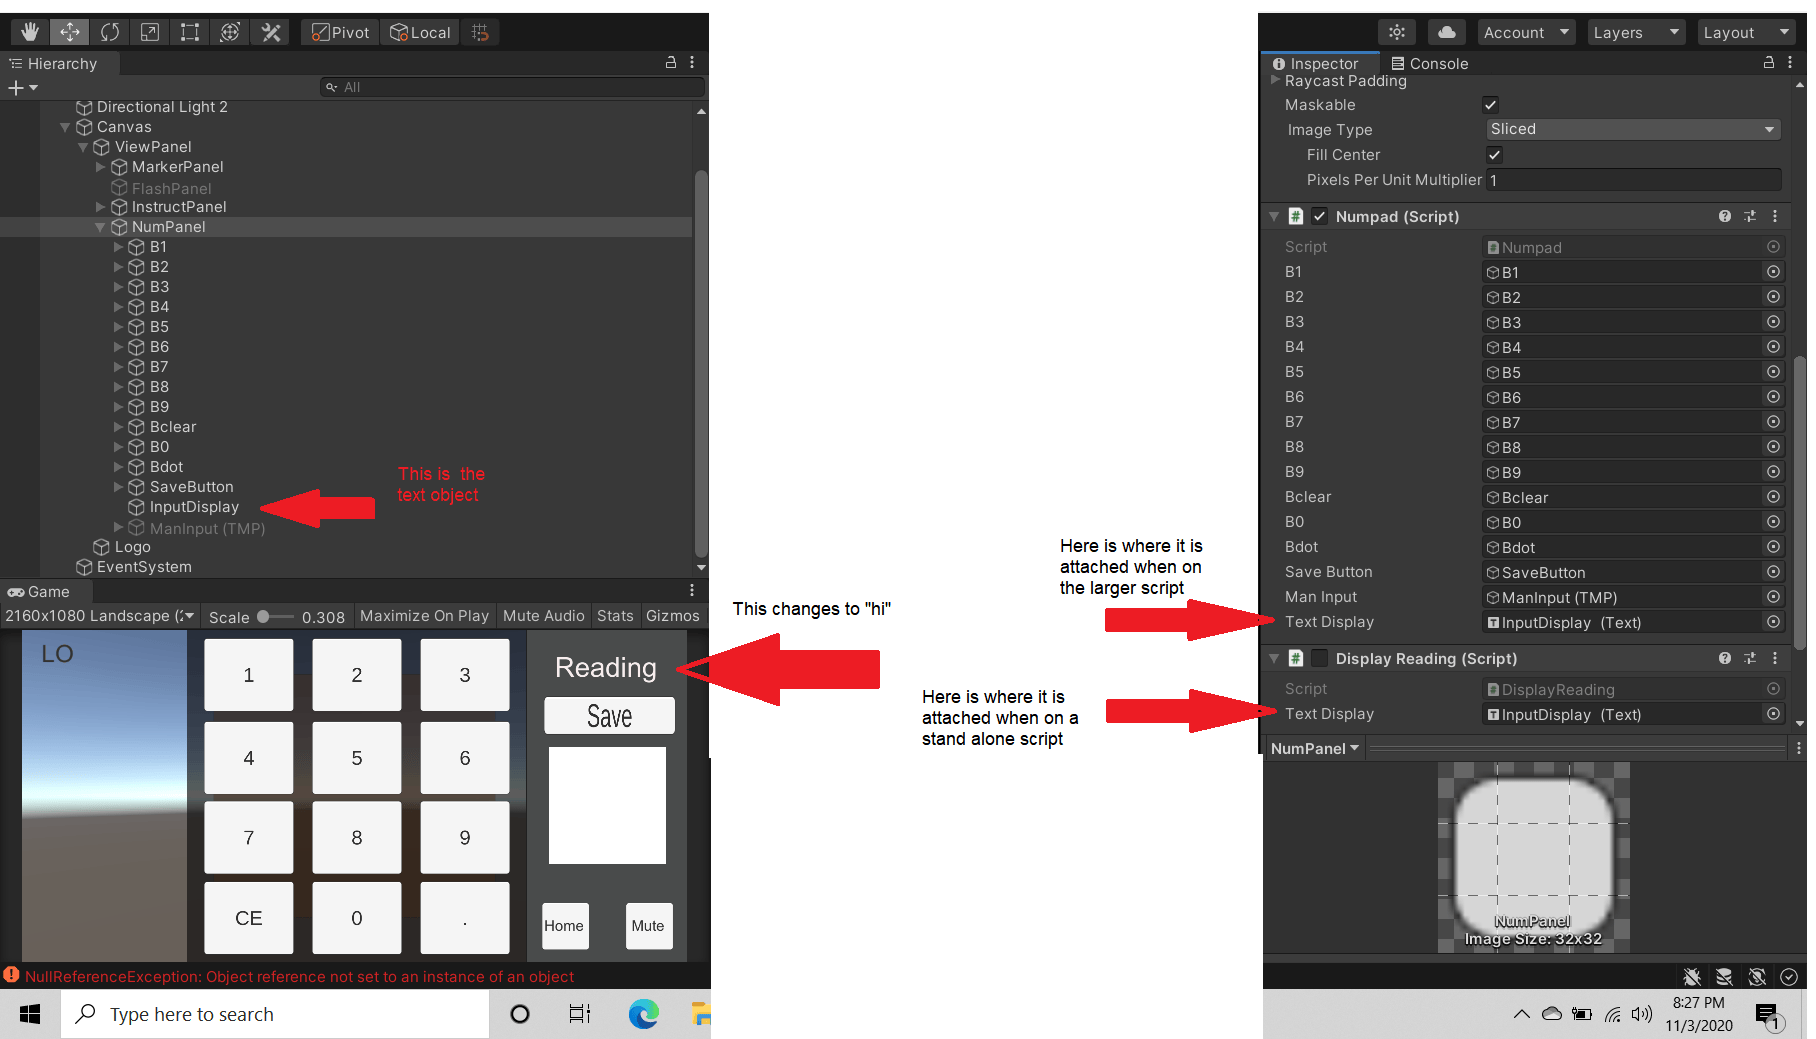The height and width of the screenshot is (1039, 1816).
Task: Select the Move tool
Action: 70,32
